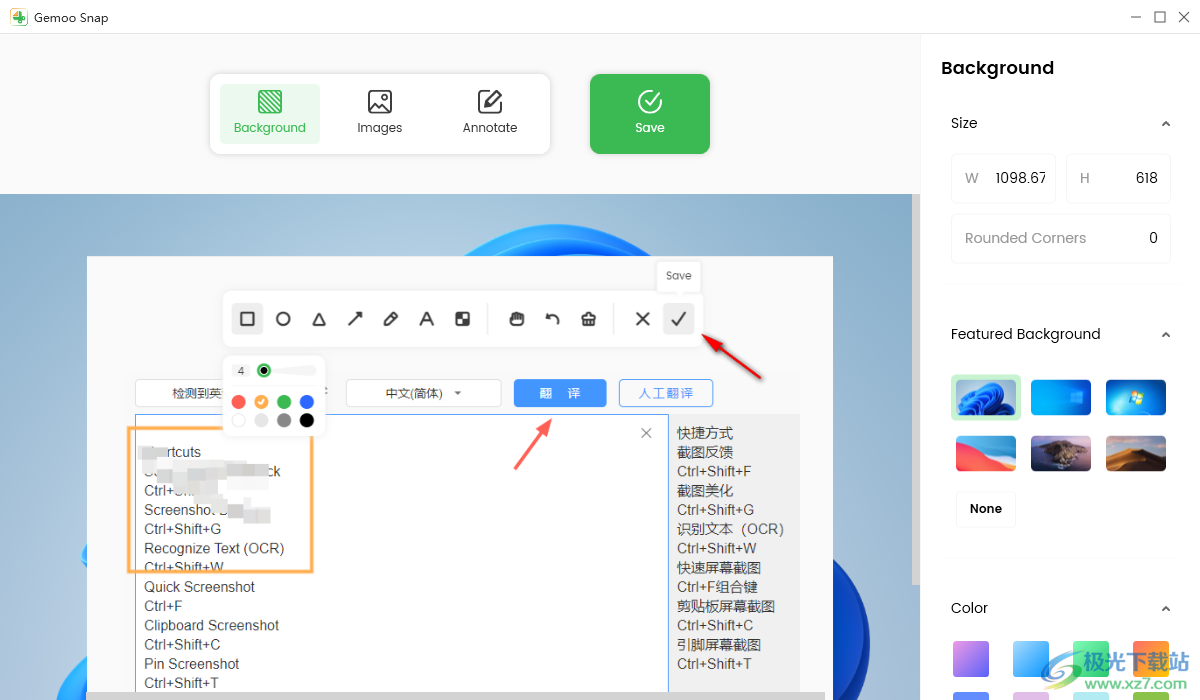This screenshot has height=700, width=1200.
Task: Click the '剪贴板屏幕截图' translated line
Action: tap(726, 606)
